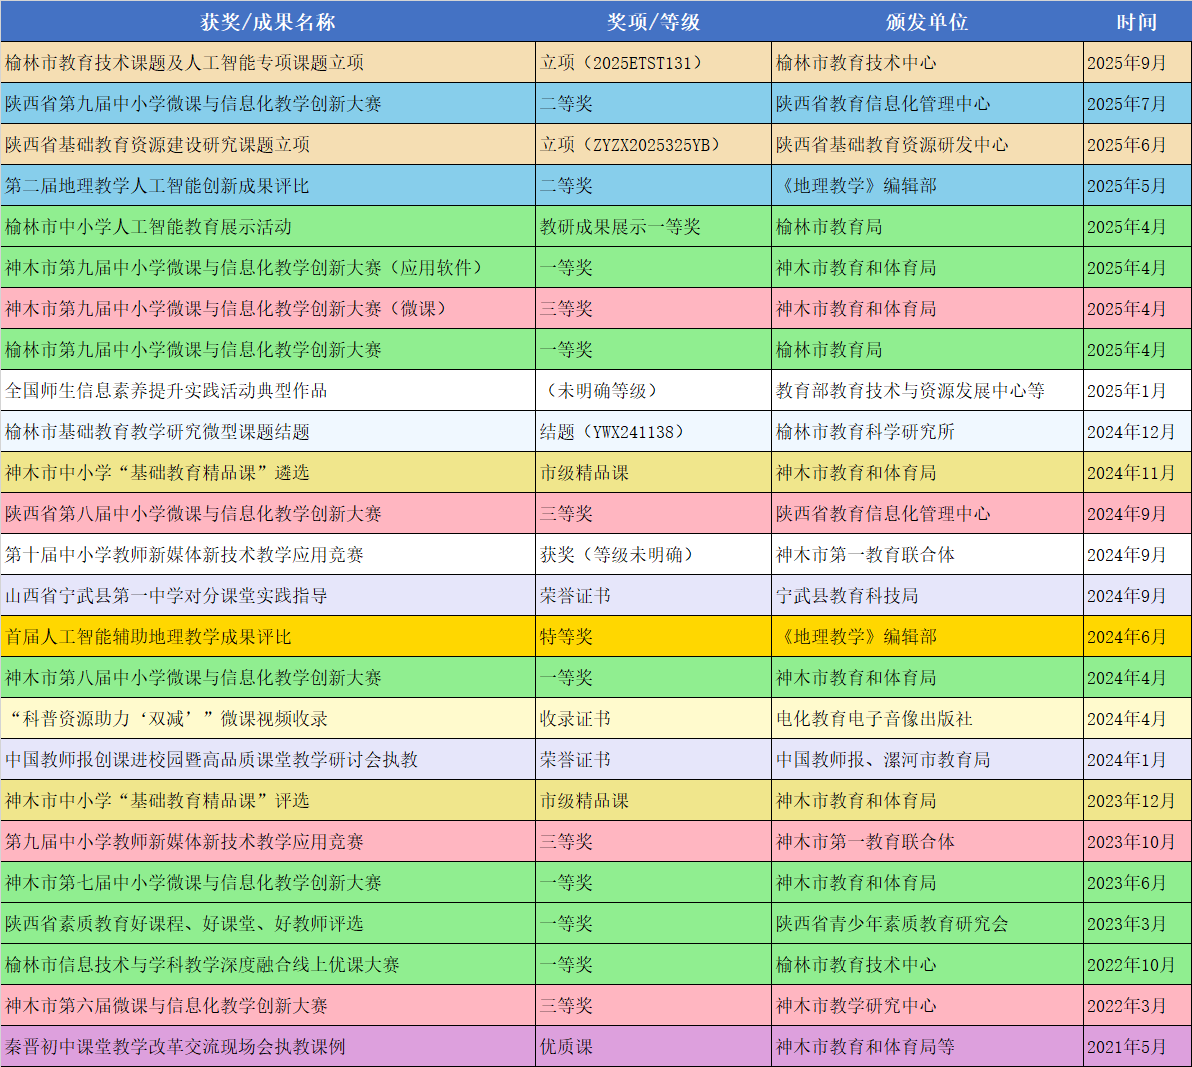Click cell 结题（YWX241138）
Image resolution: width=1192 pixels, height=1067 pixels.
pos(653,432)
